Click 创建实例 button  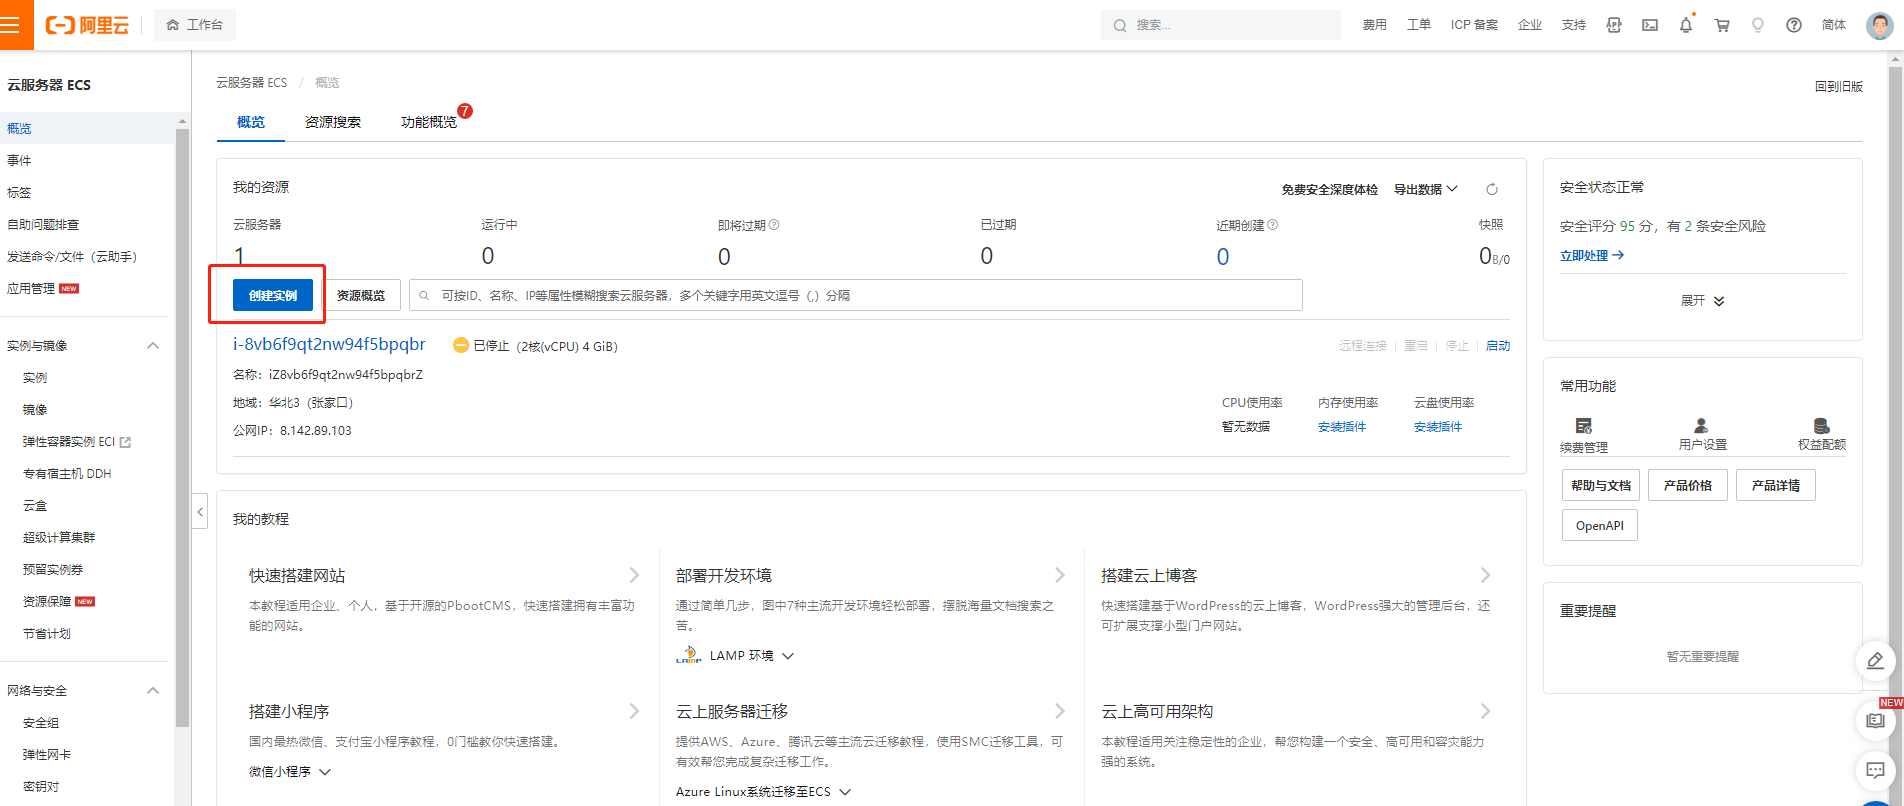[273, 295]
